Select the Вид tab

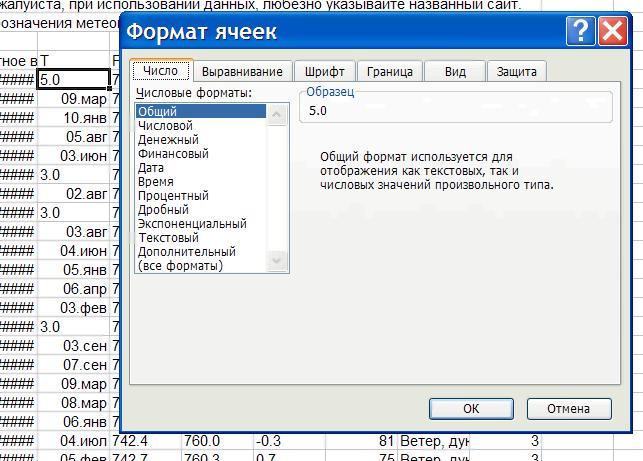(x=455, y=71)
